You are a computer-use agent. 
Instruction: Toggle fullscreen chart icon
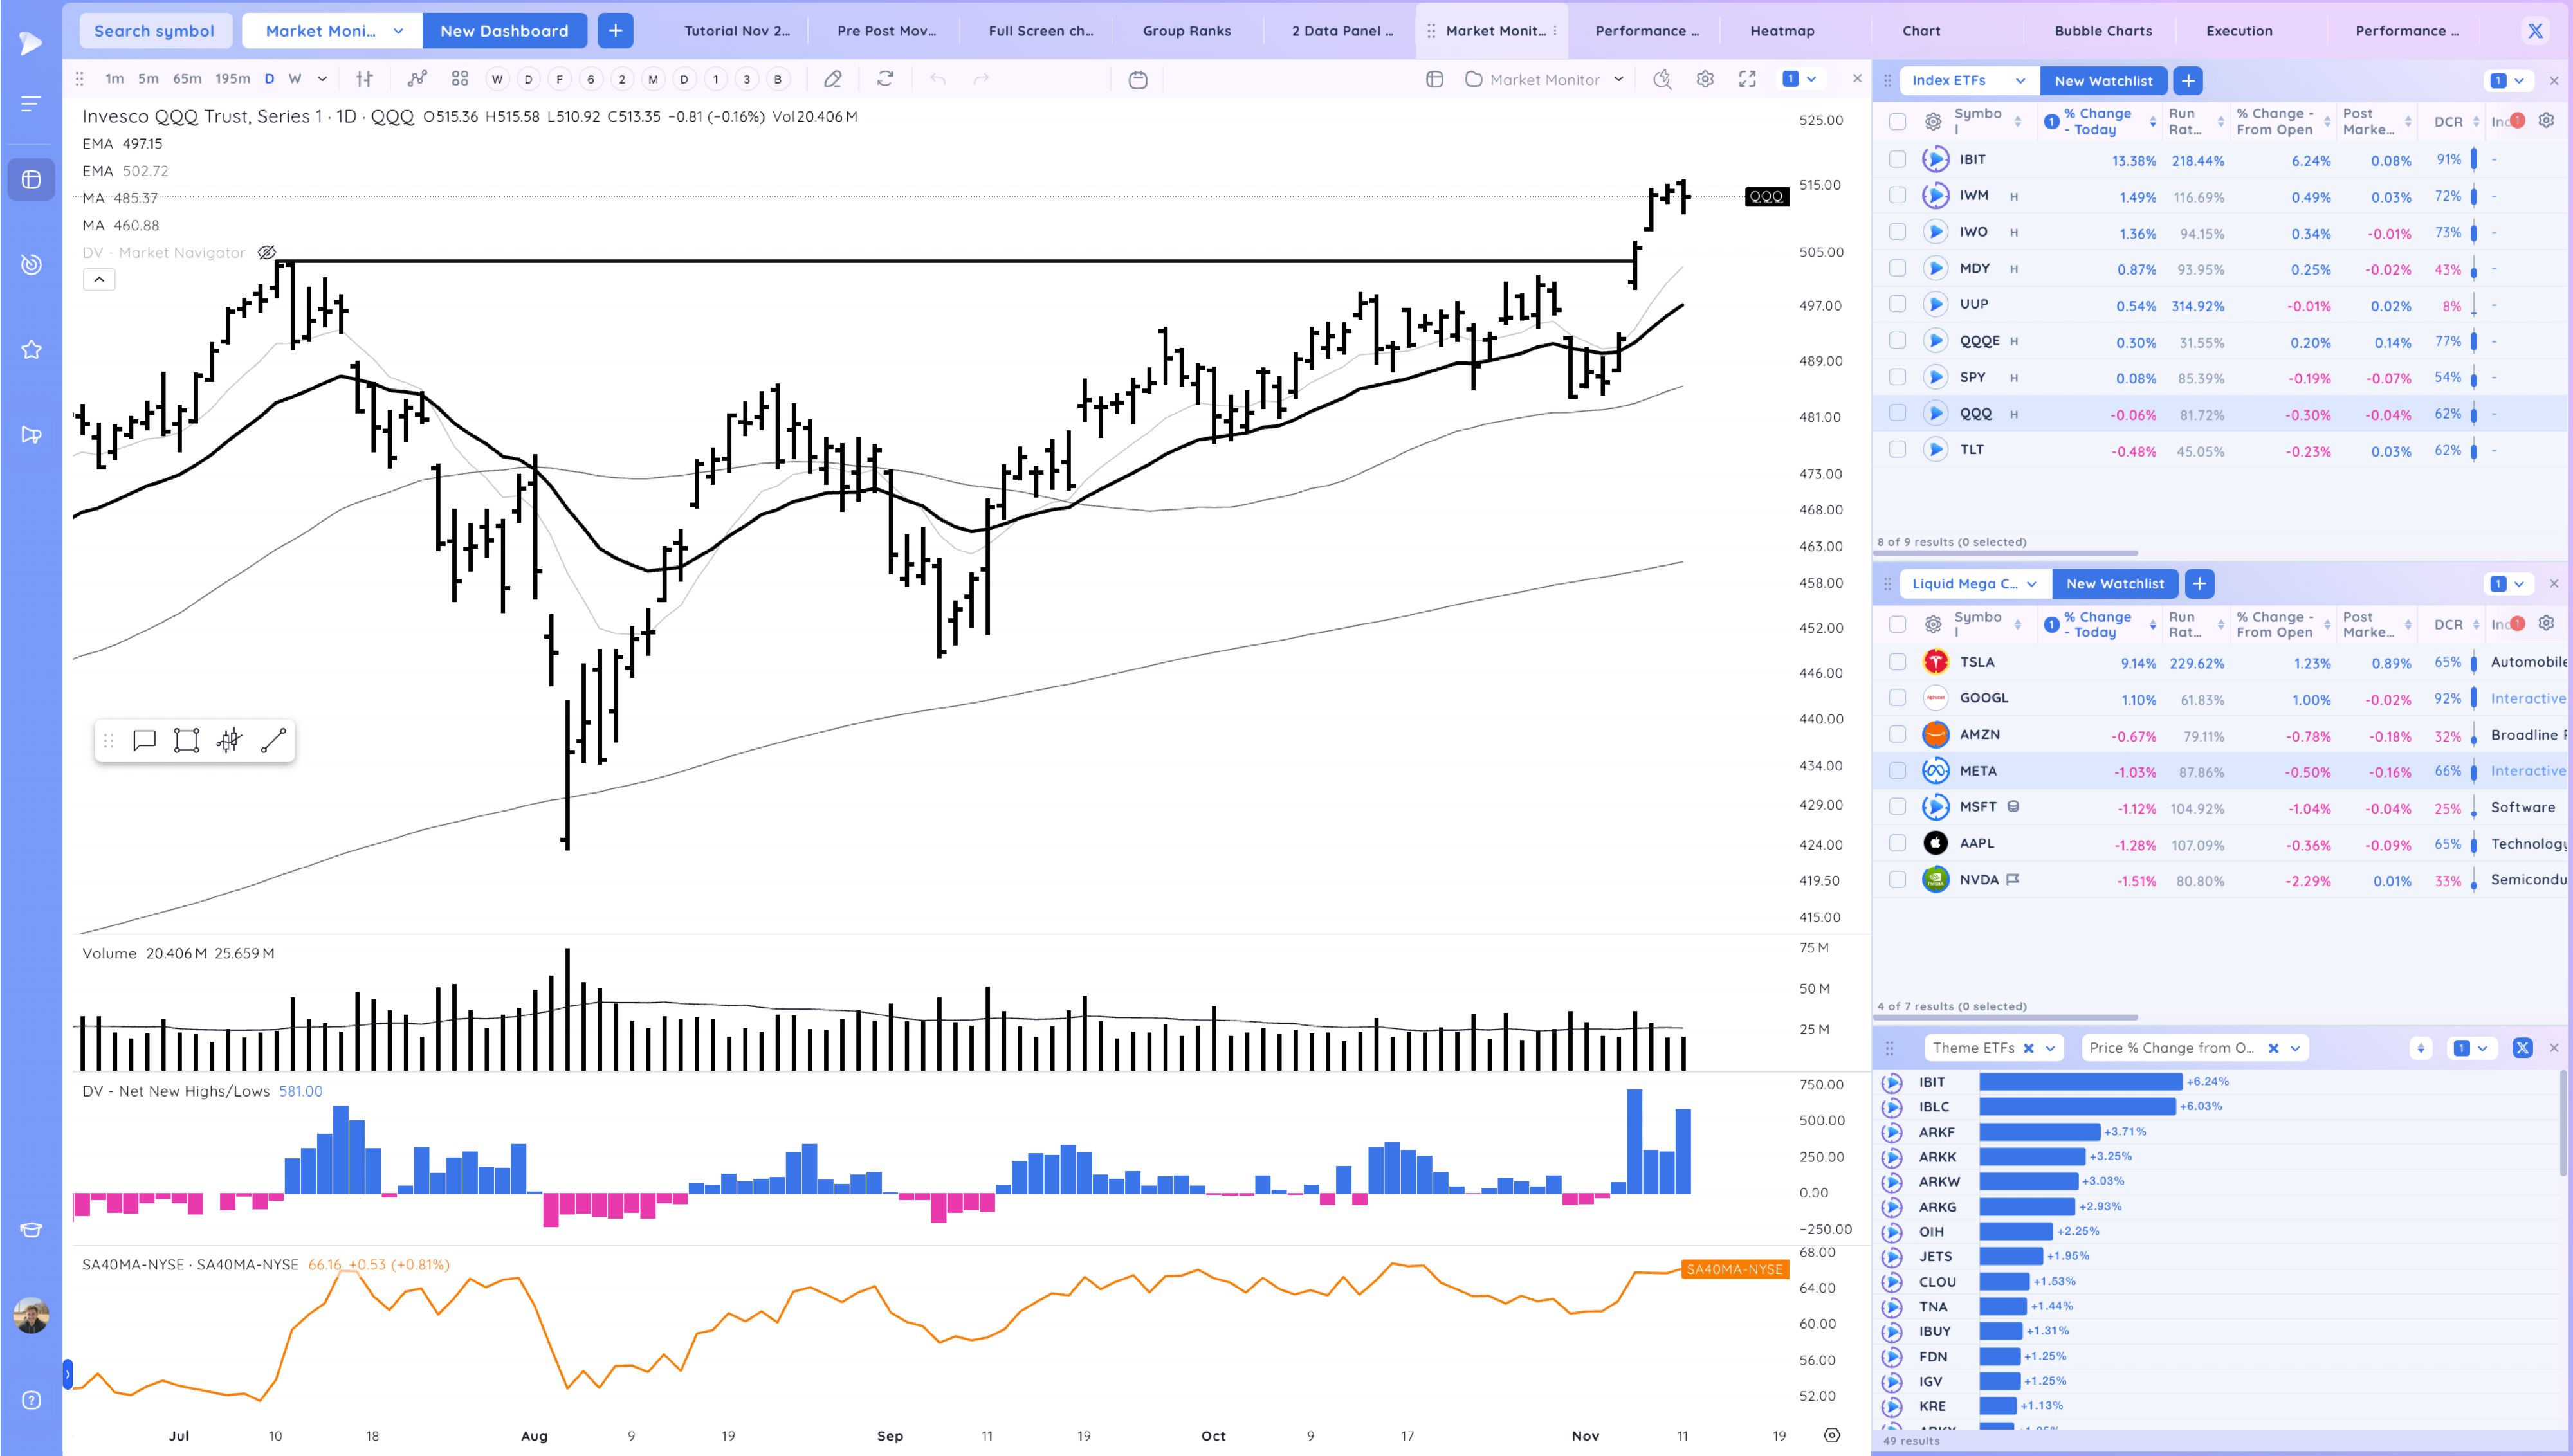pyautogui.click(x=1747, y=79)
